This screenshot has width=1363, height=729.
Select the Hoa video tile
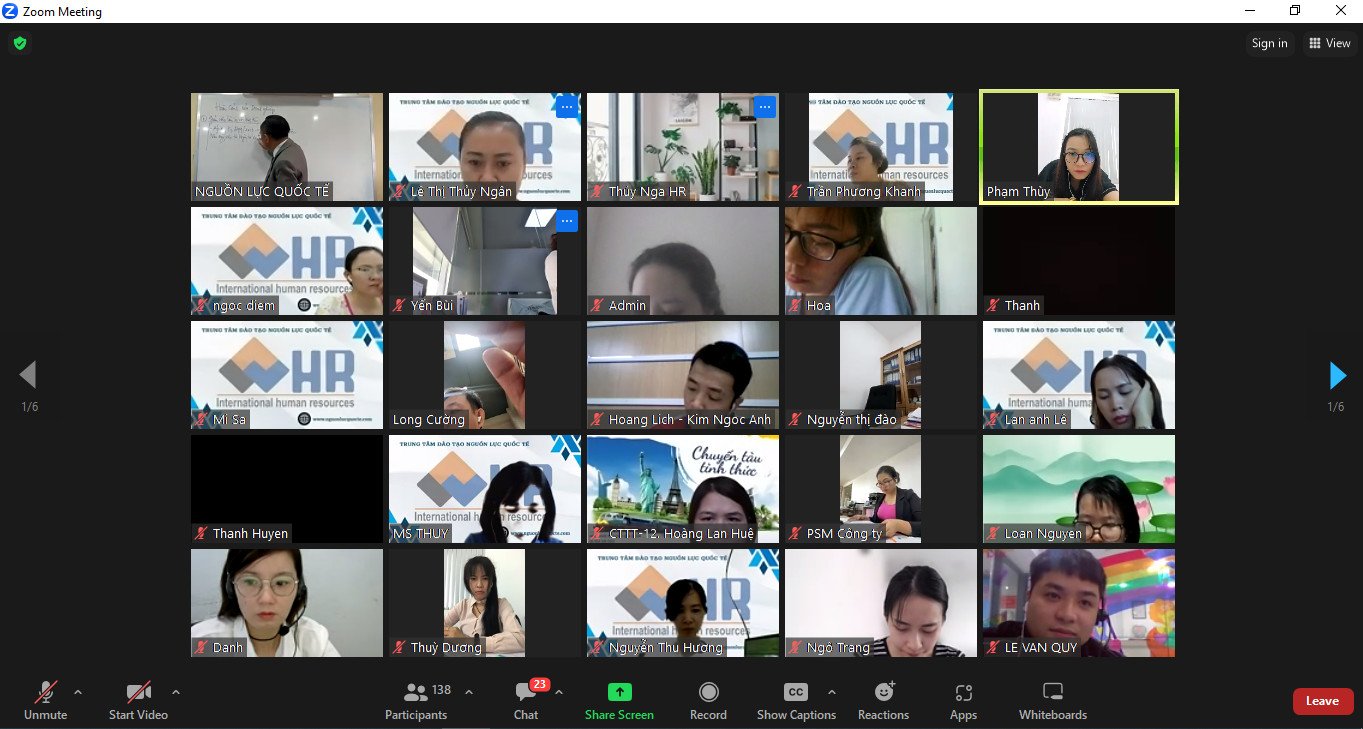(881, 261)
